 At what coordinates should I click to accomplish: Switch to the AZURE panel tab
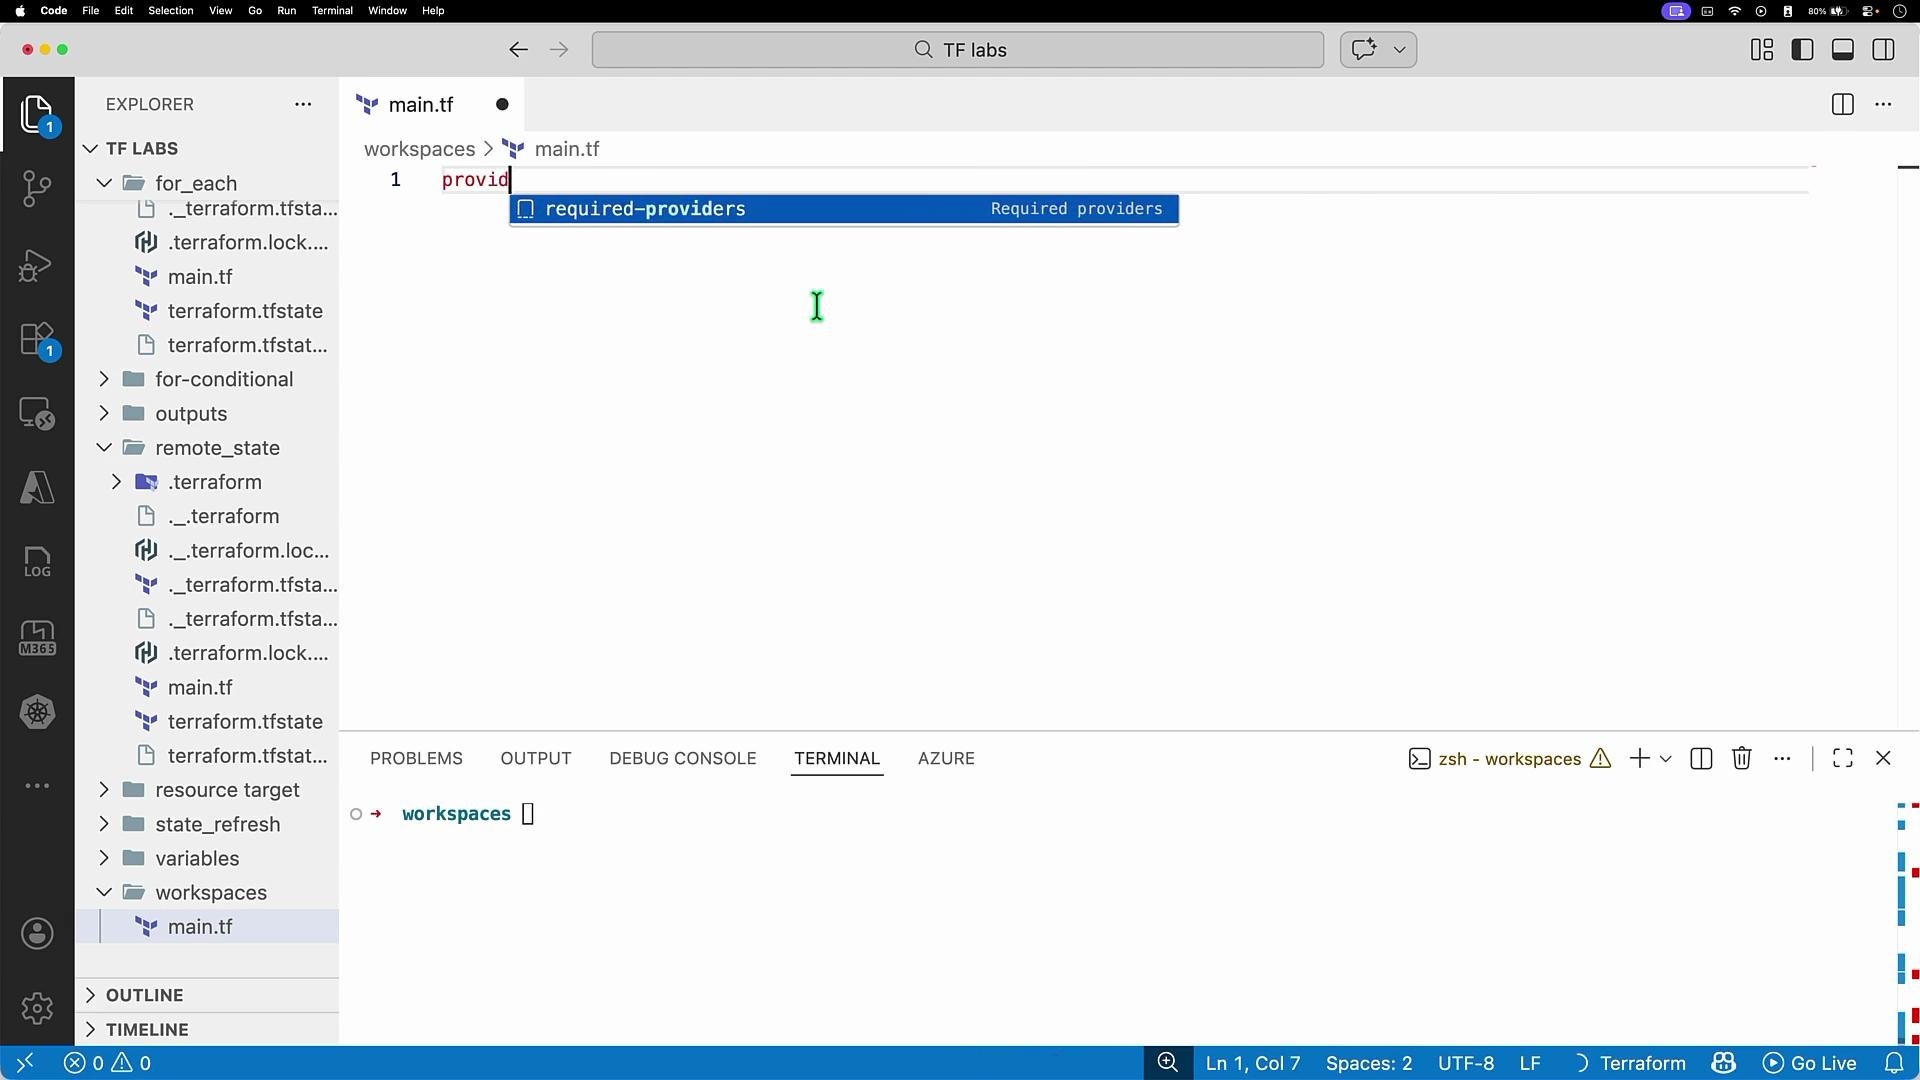point(946,759)
